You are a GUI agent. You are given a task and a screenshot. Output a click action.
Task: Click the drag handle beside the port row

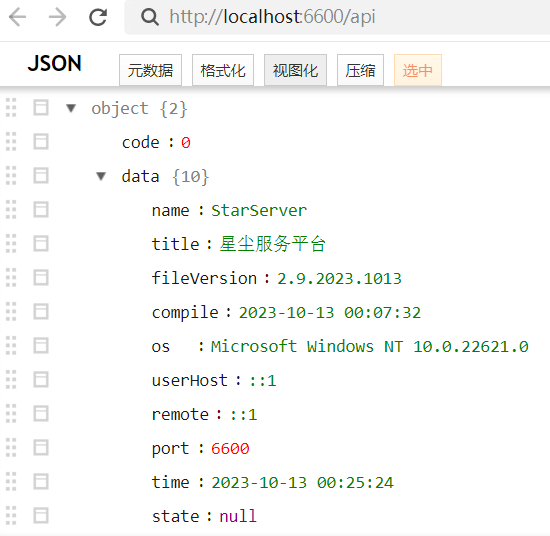click(x=11, y=448)
